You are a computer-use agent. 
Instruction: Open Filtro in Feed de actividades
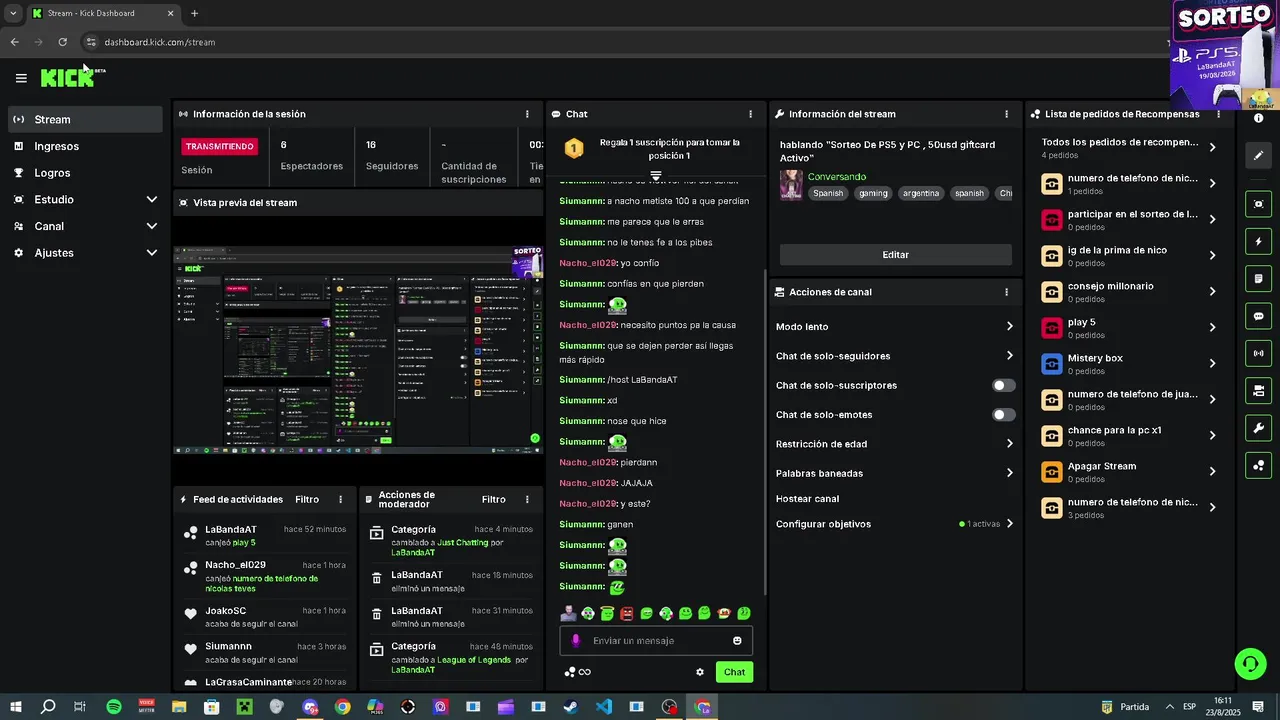pos(307,499)
